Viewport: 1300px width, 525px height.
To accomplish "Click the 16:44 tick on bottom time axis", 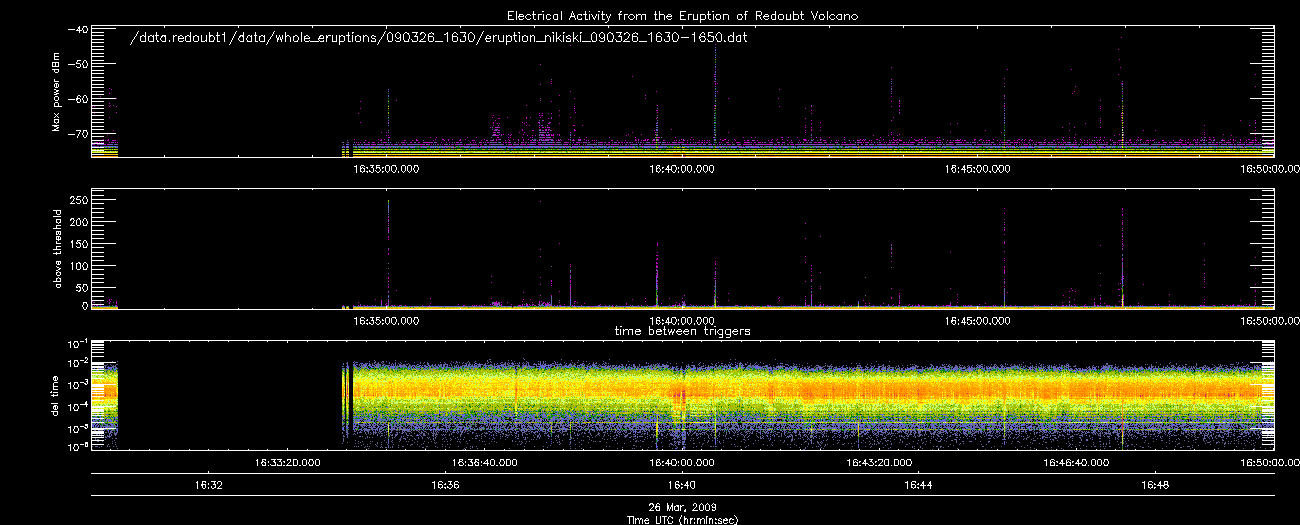I will coord(919,485).
